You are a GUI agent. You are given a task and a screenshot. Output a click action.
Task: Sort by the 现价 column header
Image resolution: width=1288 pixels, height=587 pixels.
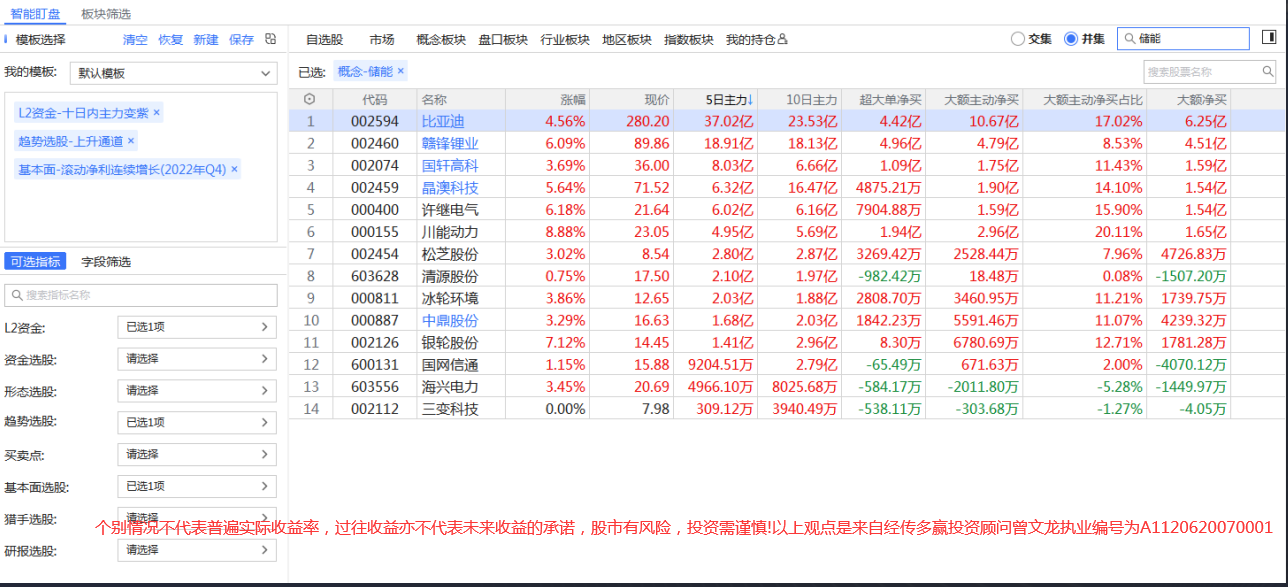point(656,99)
